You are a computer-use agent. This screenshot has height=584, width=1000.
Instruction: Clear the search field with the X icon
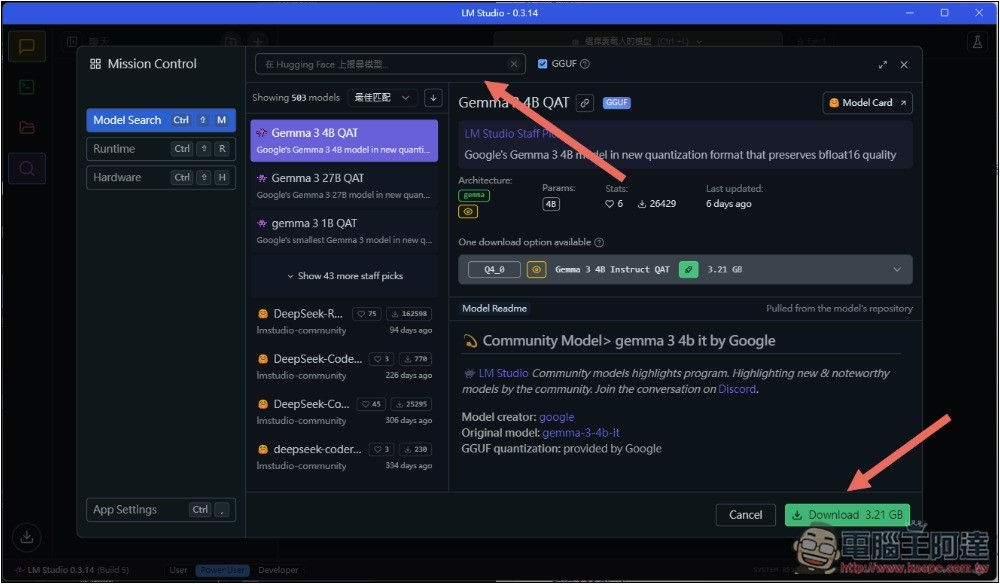pyautogui.click(x=514, y=64)
